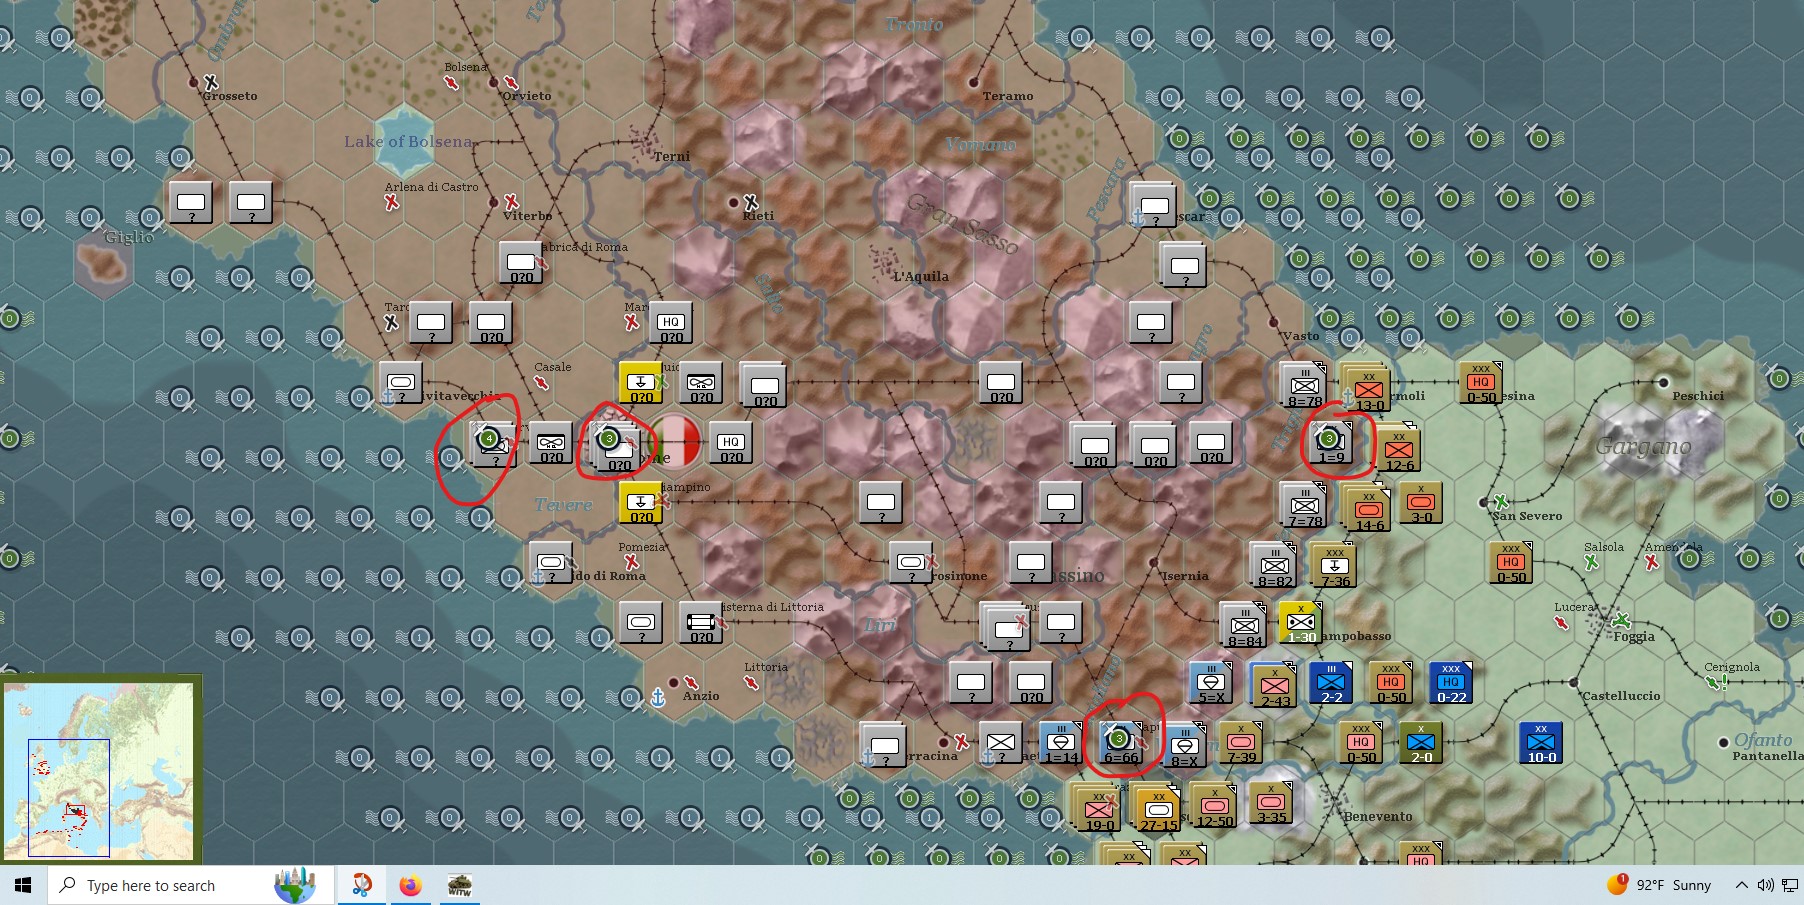The height and width of the screenshot is (905, 1804).
Task: Click the Europe minimap thumbnail
Action: pos(100,770)
